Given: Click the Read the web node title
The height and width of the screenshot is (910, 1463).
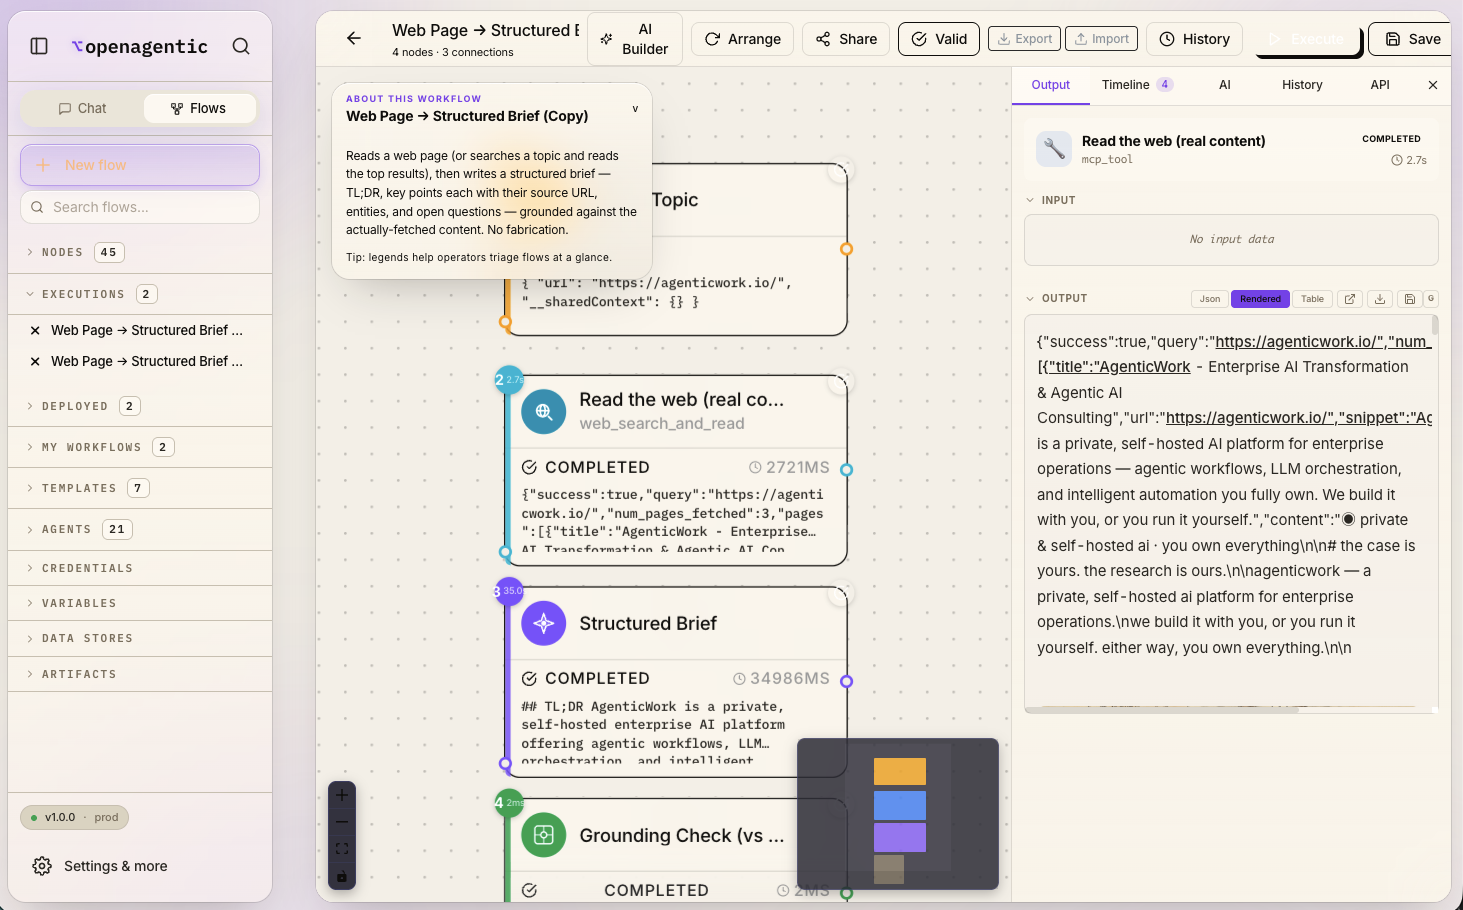Looking at the screenshot, I should [x=682, y=400].
